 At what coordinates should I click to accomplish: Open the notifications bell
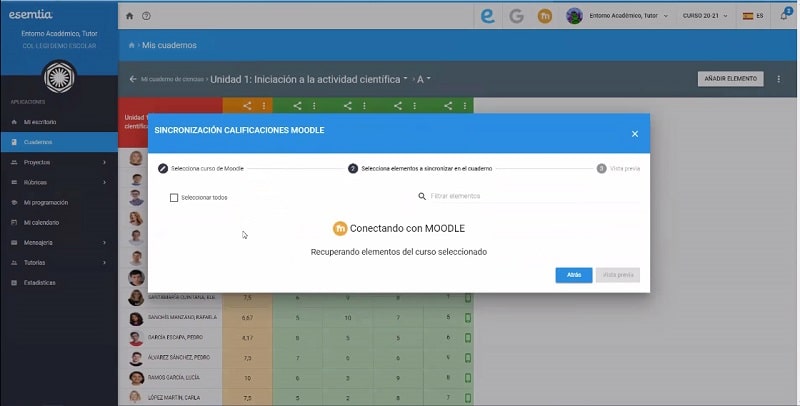pos(784,15)
